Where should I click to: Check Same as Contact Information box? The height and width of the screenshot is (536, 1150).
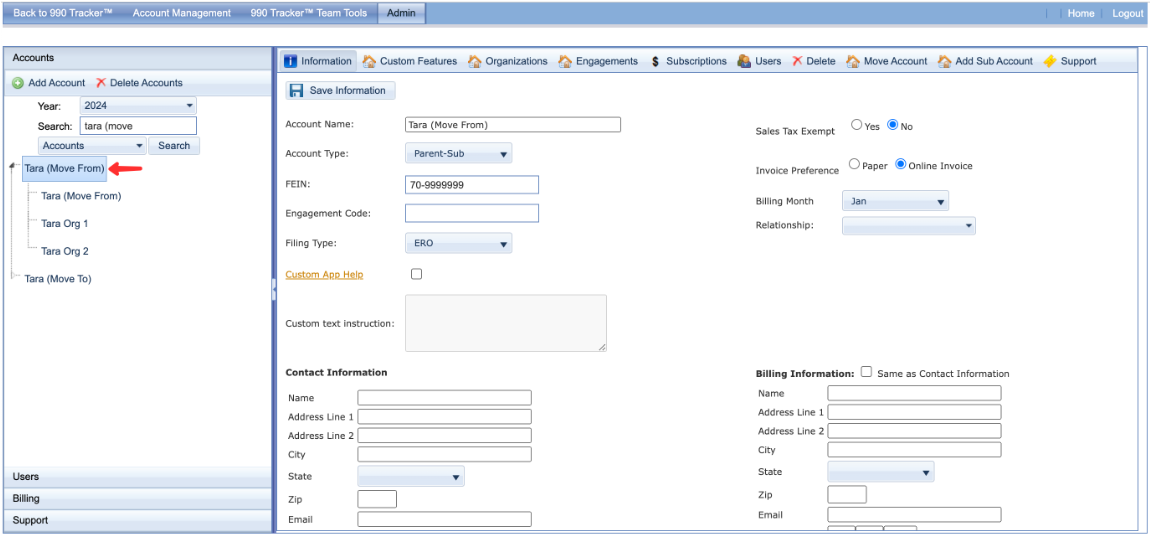(866, 372)
